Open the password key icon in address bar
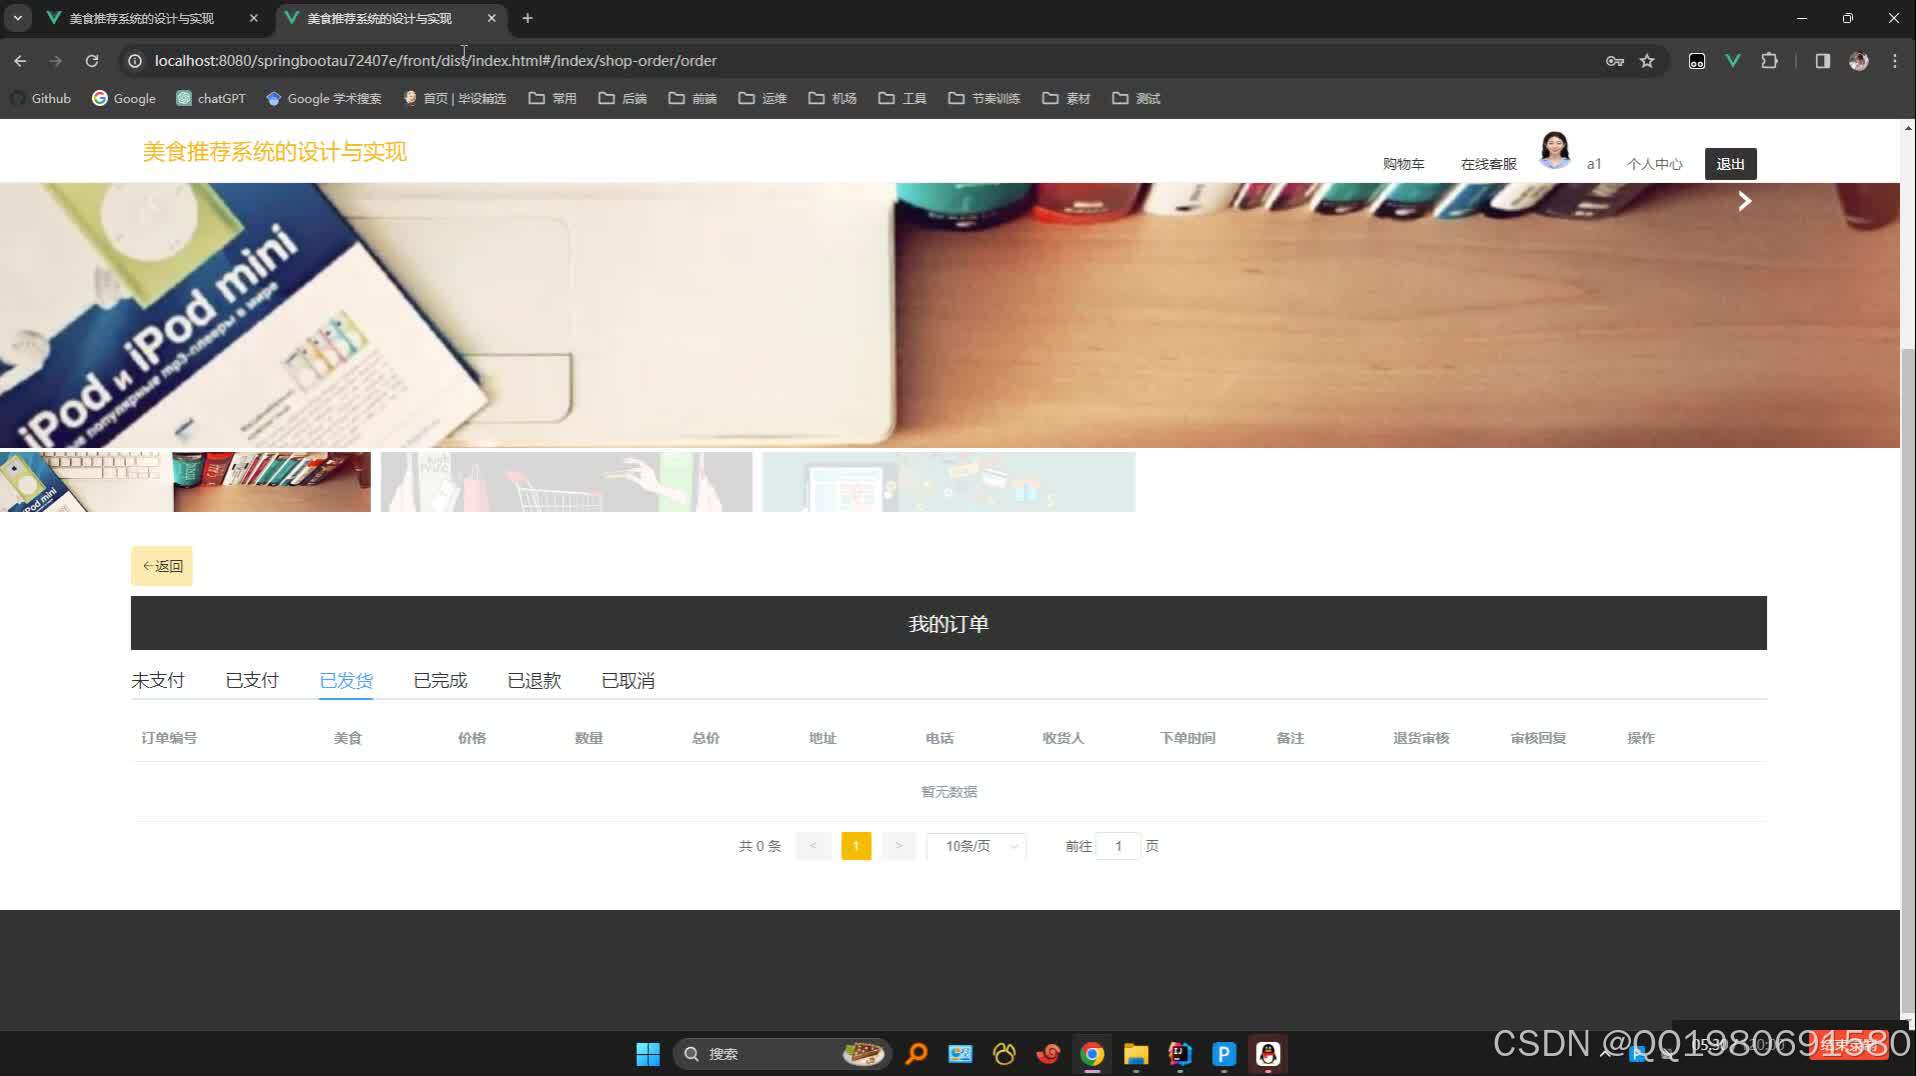The image size is (1916, 1076). point(1614,61)
